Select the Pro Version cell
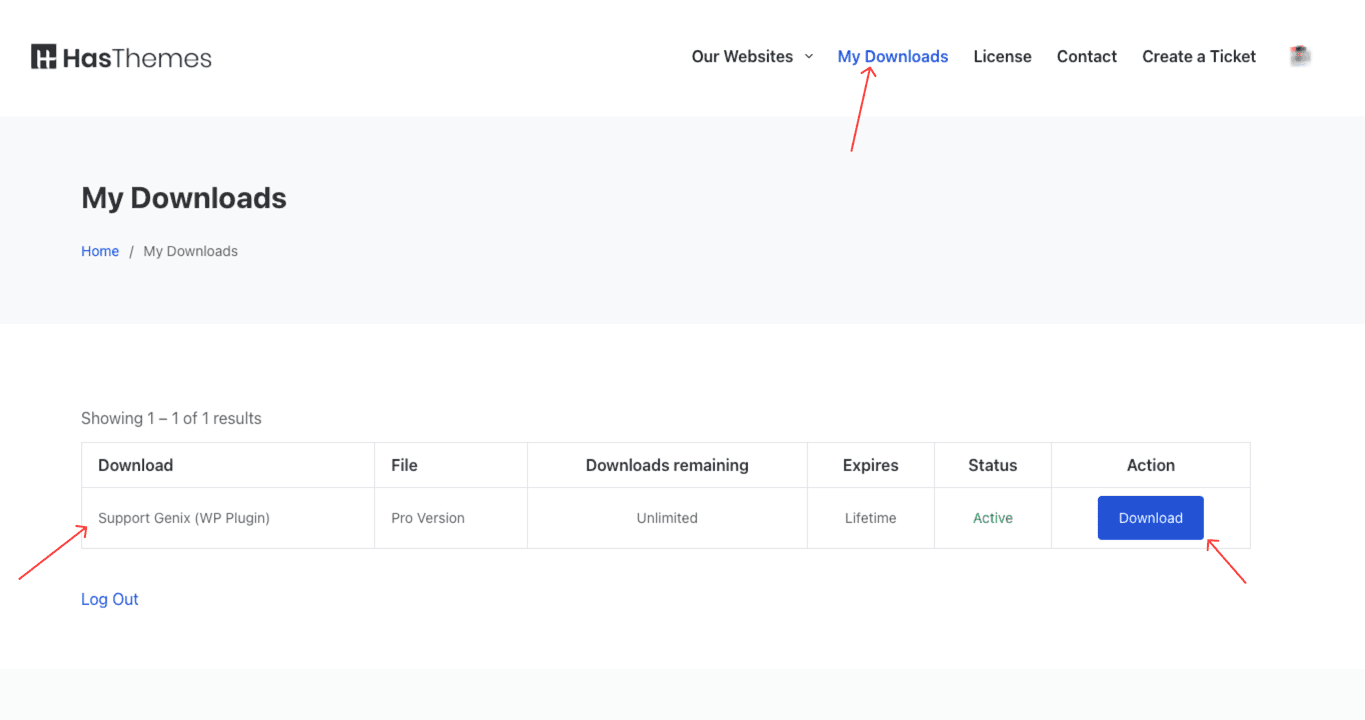Image resolution: width=1365 pixels, height=720 pixels. [x=428, y=517]
